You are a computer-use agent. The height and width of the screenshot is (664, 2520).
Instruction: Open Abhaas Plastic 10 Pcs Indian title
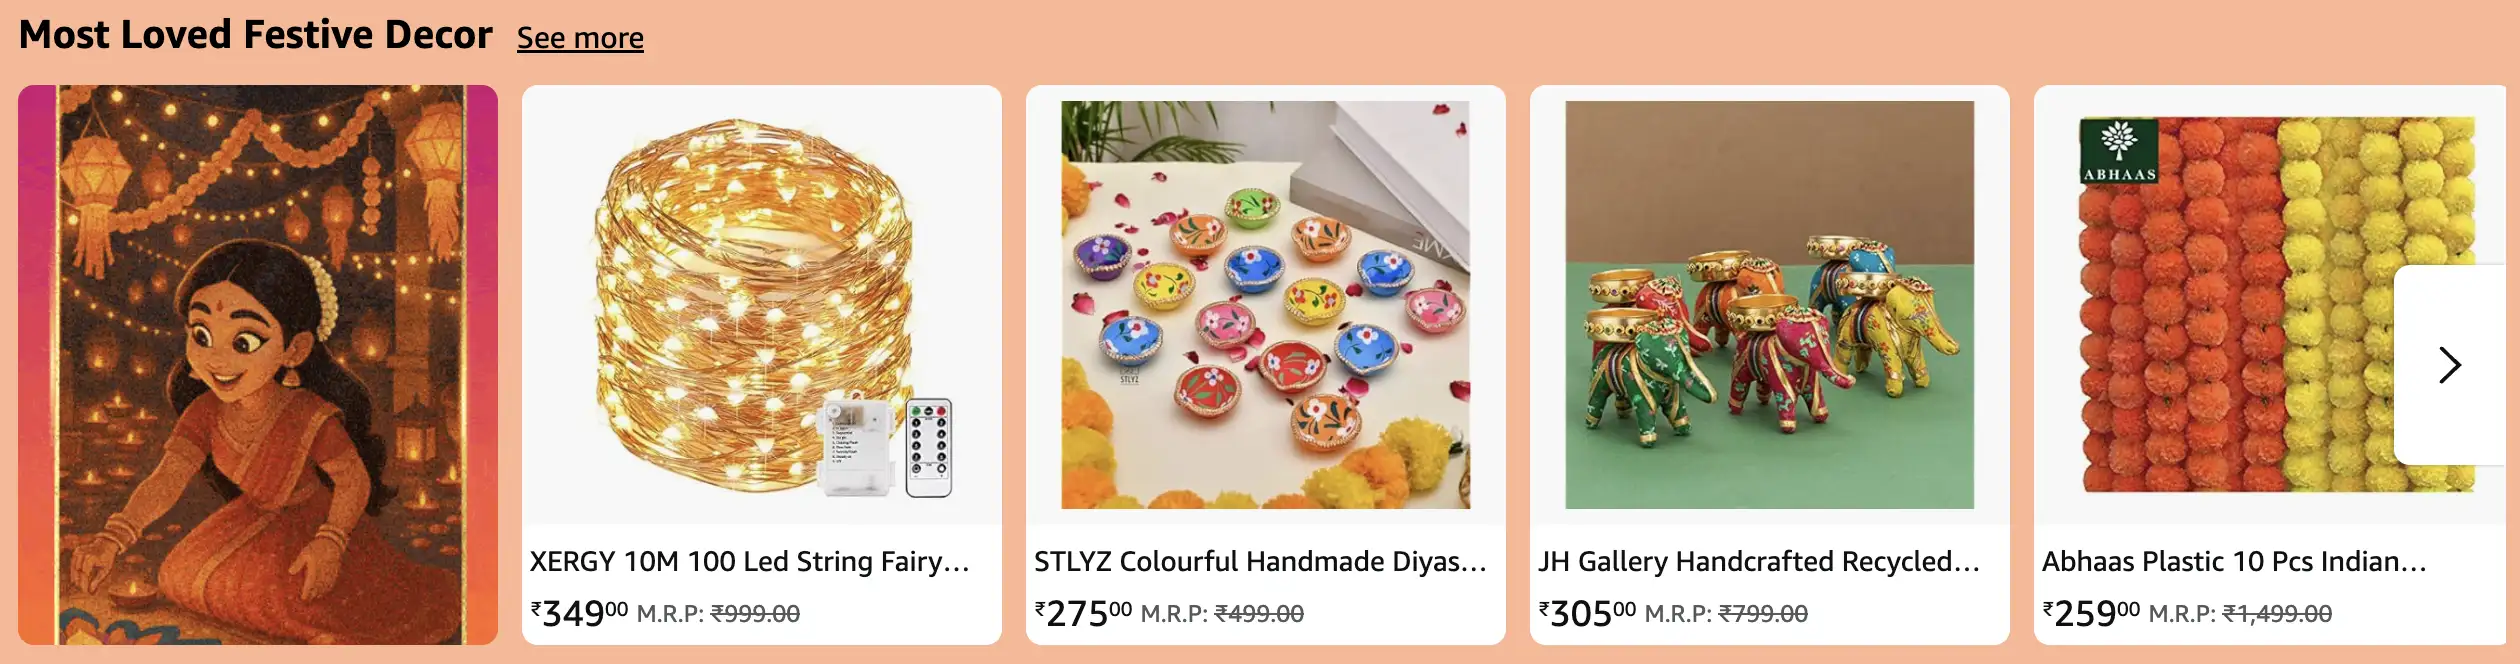click(x=2234, y=562)
